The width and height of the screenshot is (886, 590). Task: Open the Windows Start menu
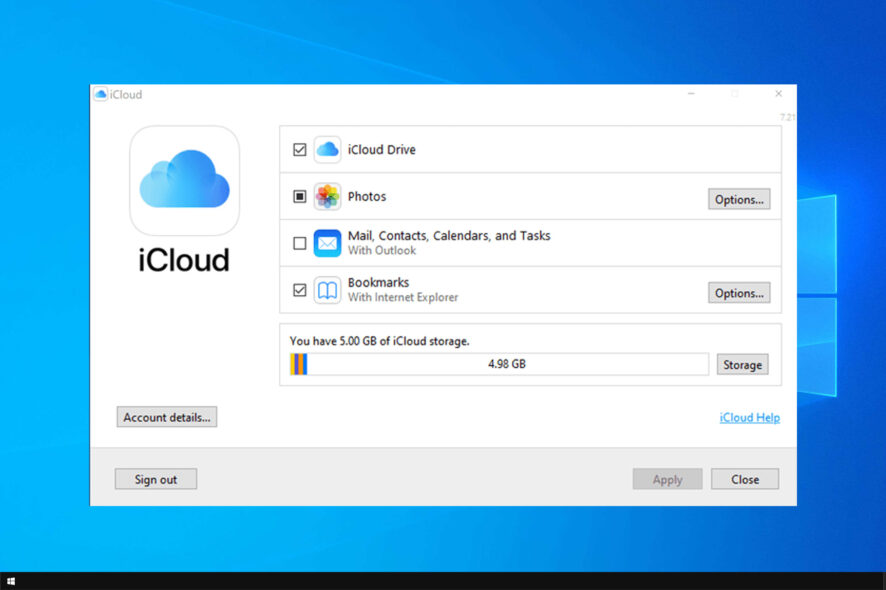click(x=11, y=581)
